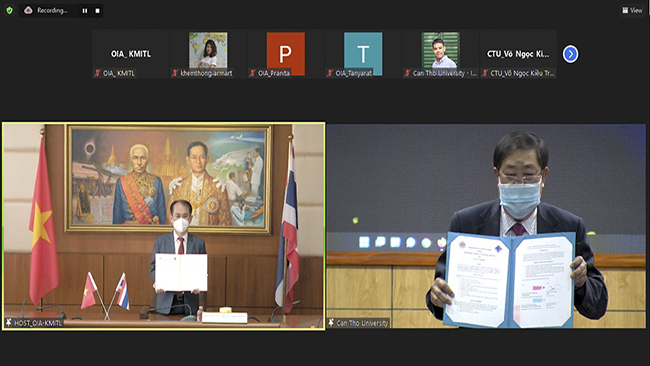
Task: Click the muted mic icon beside OIA_Tanyarat
Action: 330,73
